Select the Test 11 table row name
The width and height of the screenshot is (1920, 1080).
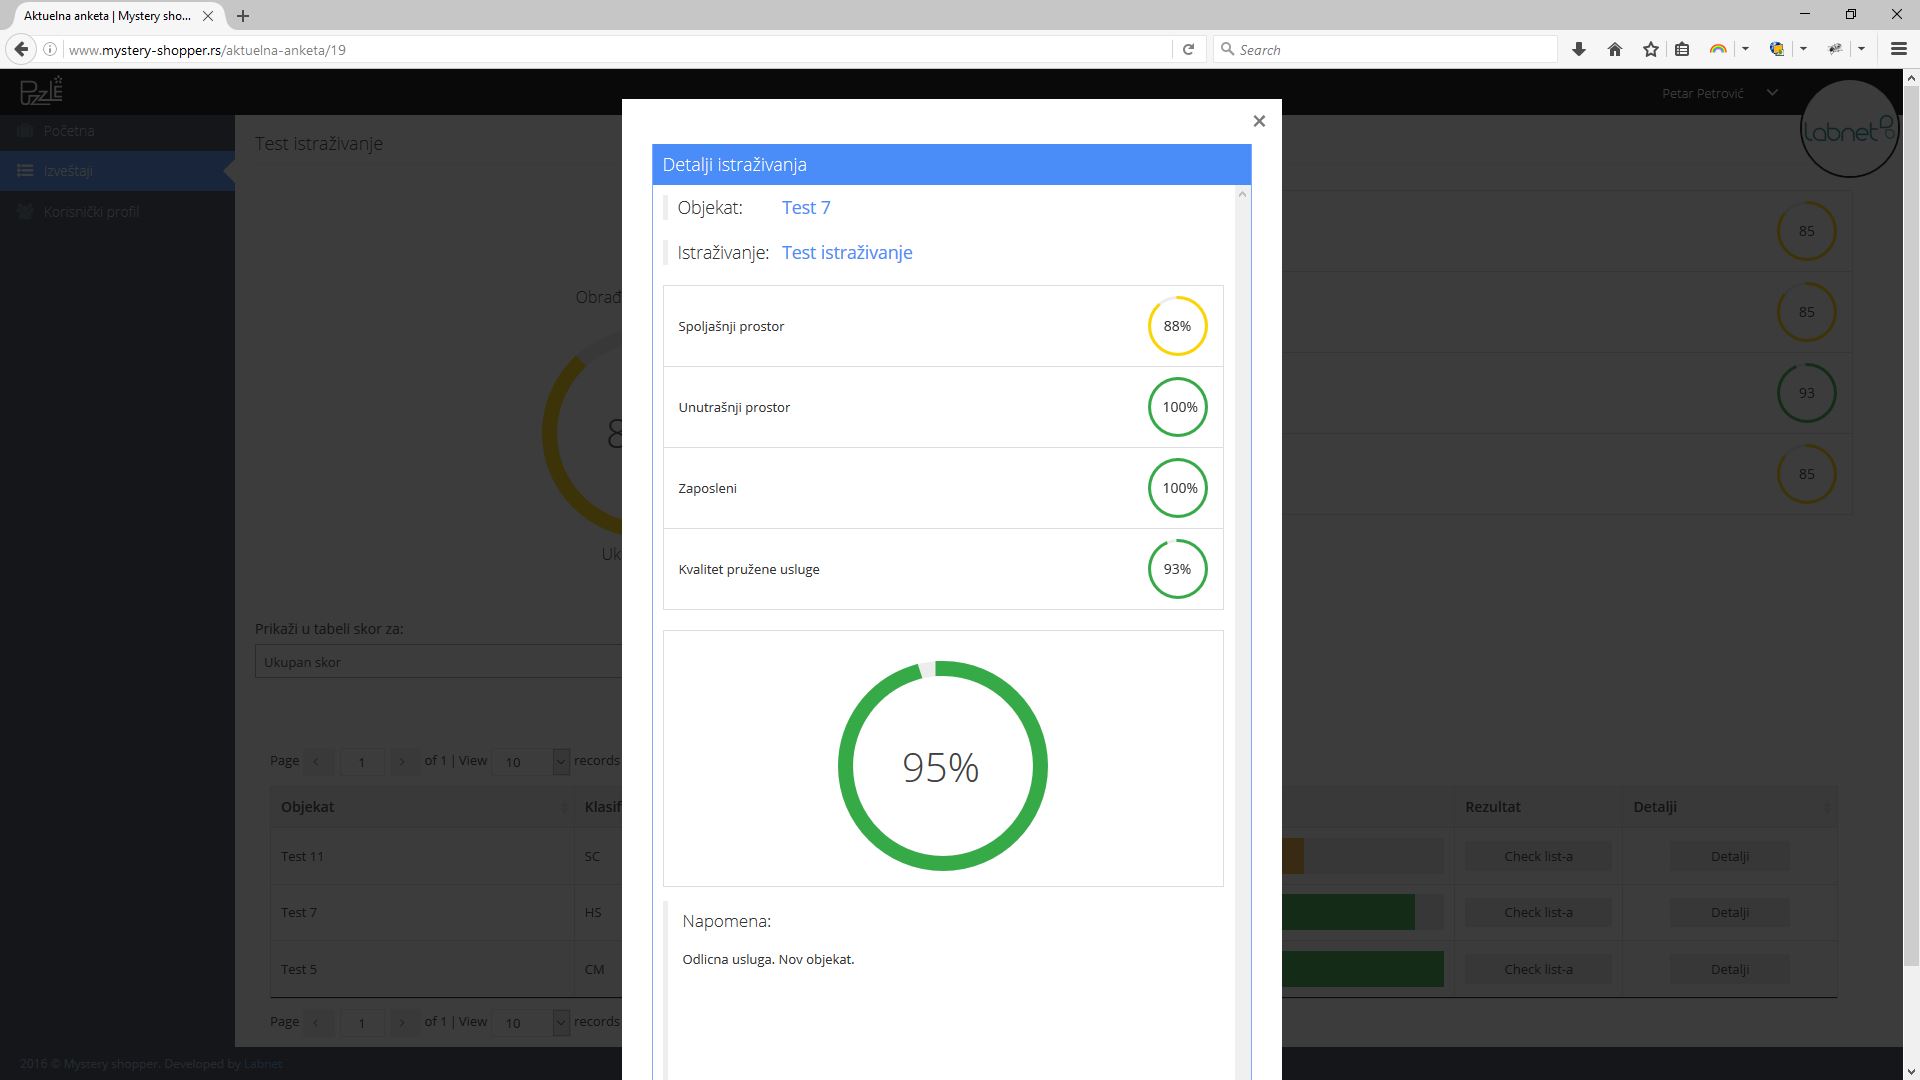(302, 856)
